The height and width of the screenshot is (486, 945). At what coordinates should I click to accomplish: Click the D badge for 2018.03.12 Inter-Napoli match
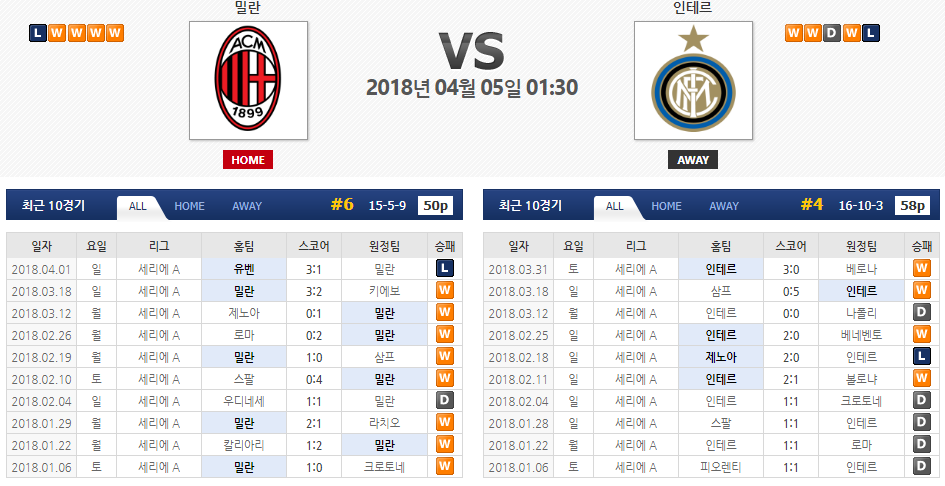(x=921, y=312)
